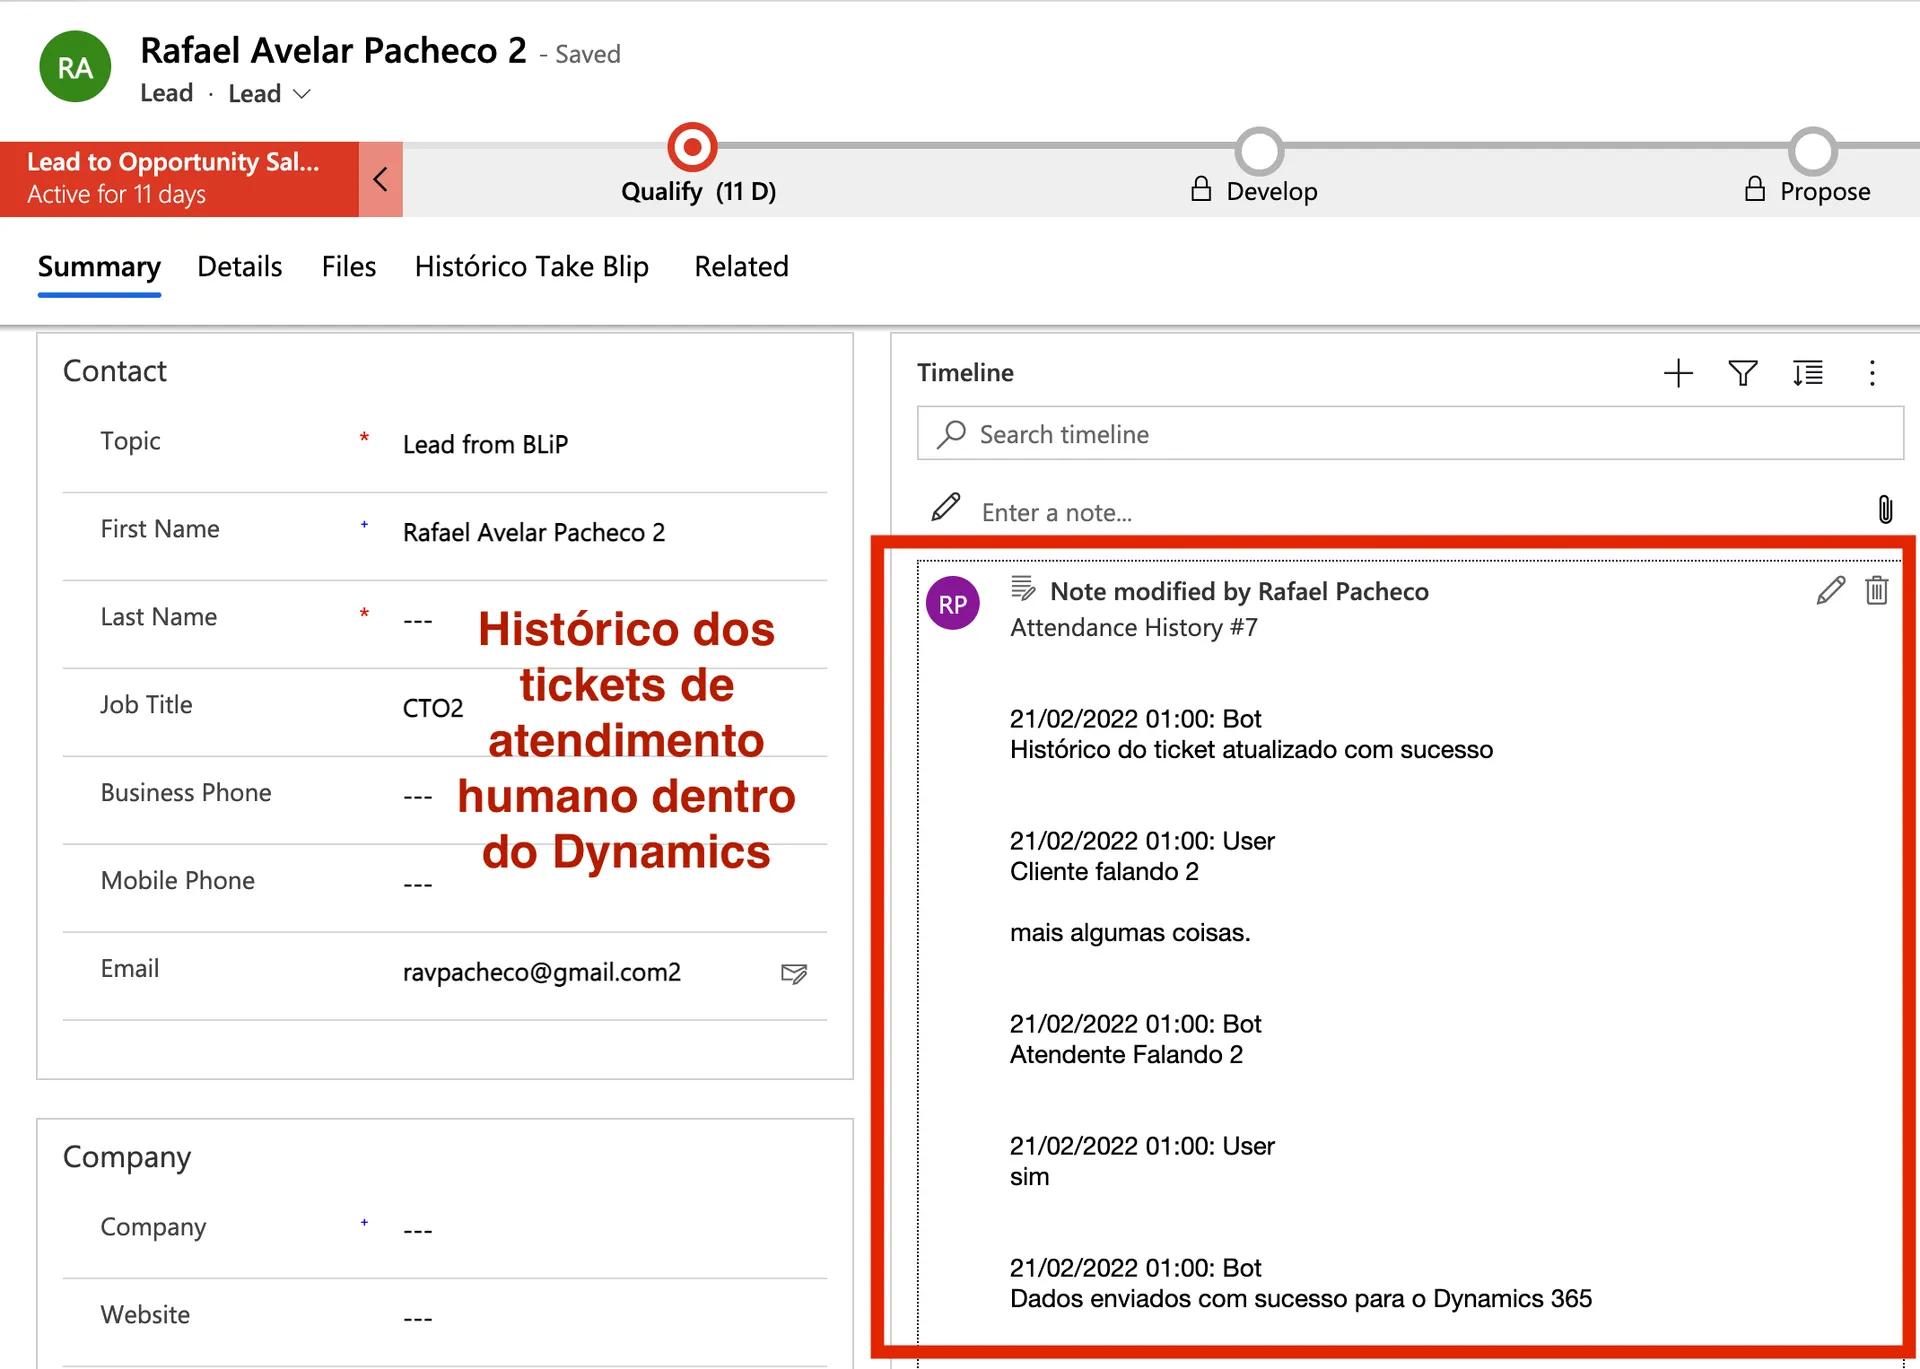Click the search magnifier icon in timeline
The width and height of the screenshot is (1920, 1369).
point(951,434)
